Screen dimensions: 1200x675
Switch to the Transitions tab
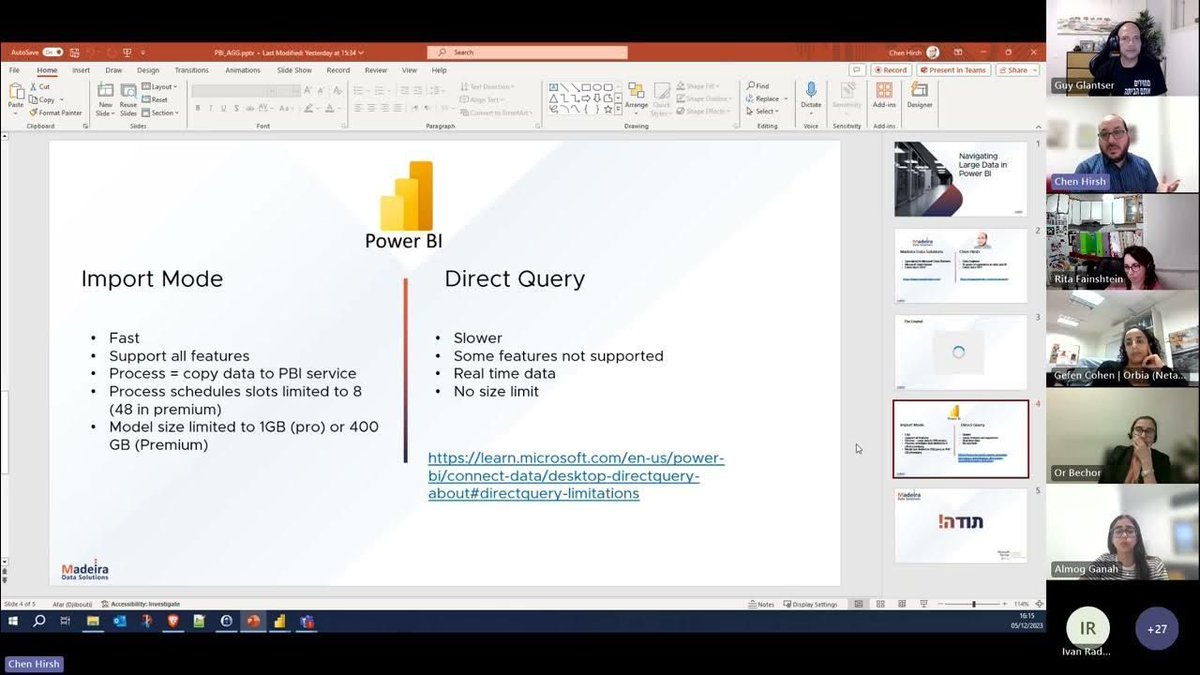(191, 70)
